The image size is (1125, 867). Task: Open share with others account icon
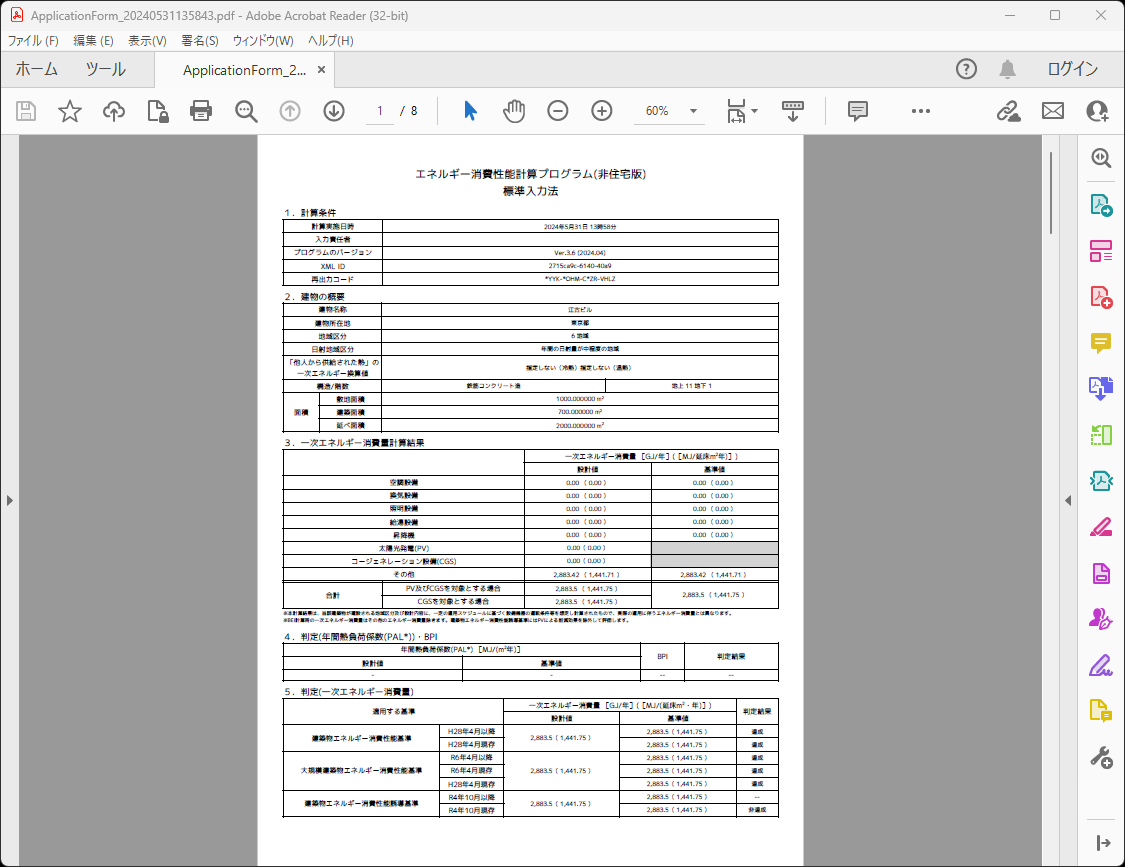coord(1097,111)
